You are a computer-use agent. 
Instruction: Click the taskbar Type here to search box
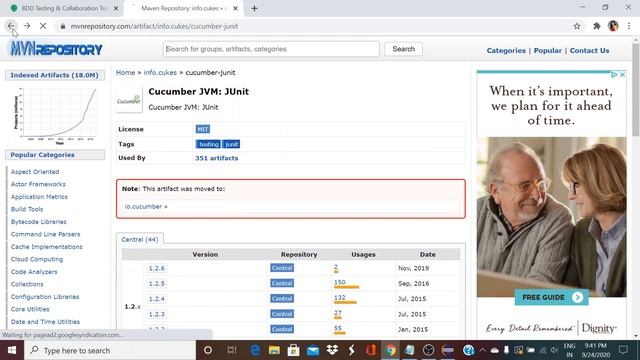click(x=110, y=350)
